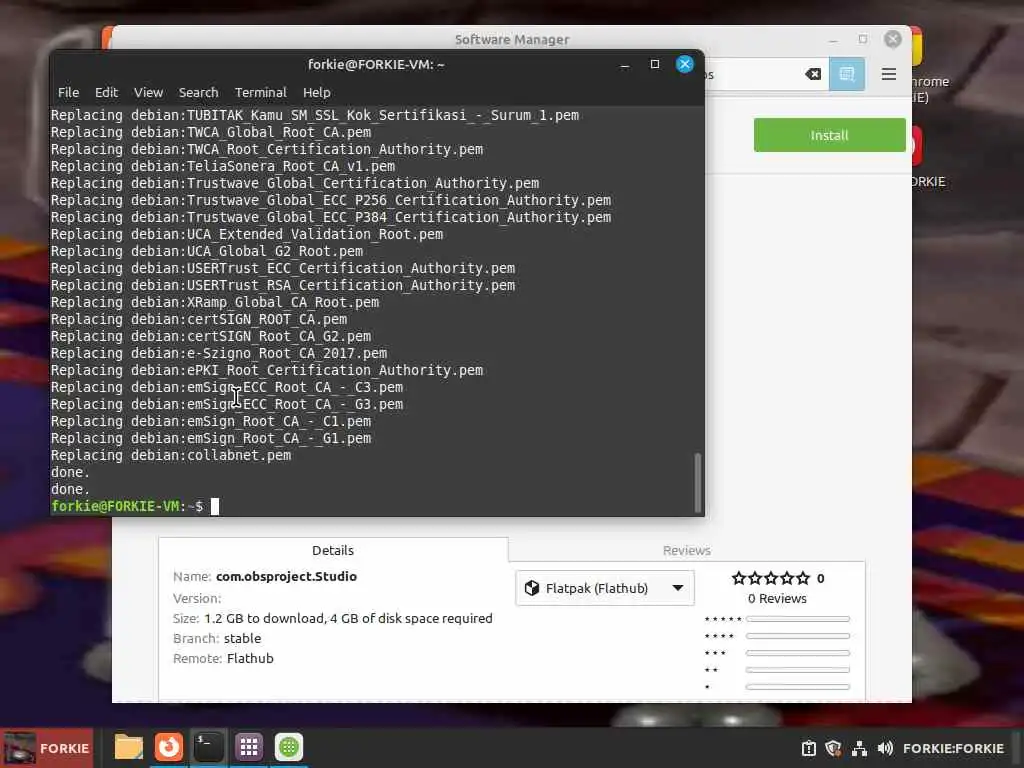The image size is (1024, 768).
Task: Close the terminal window
Action: [x=684, y=64]
